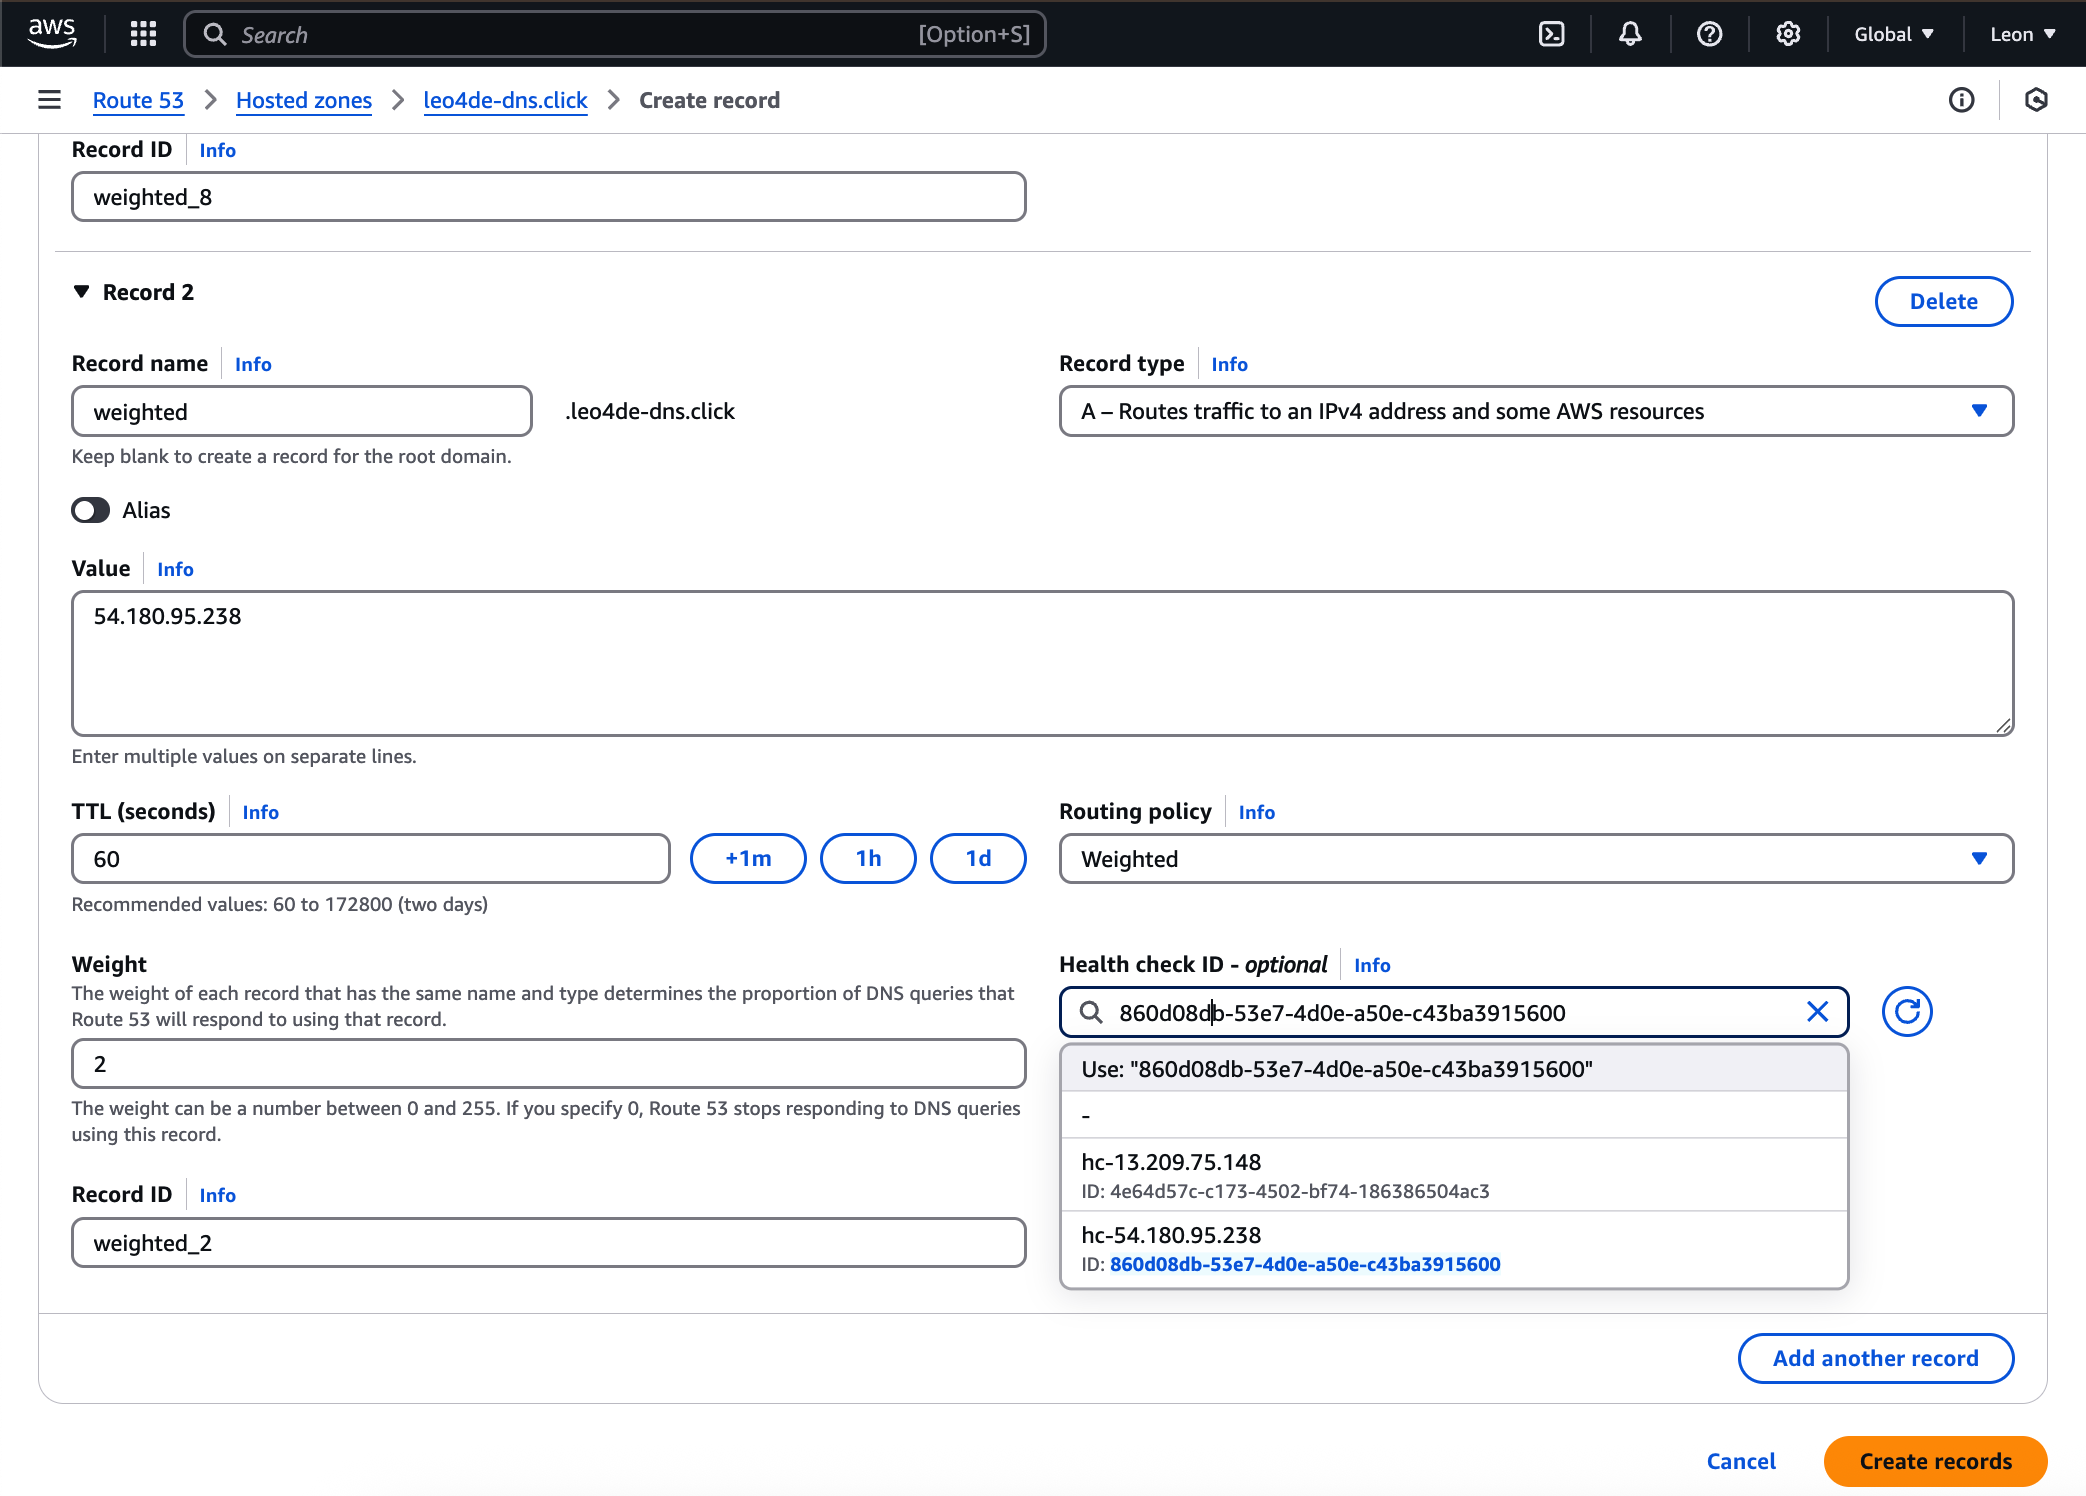
Task: Open the side navigation hamburger menu
Action: tap(49, 100)
